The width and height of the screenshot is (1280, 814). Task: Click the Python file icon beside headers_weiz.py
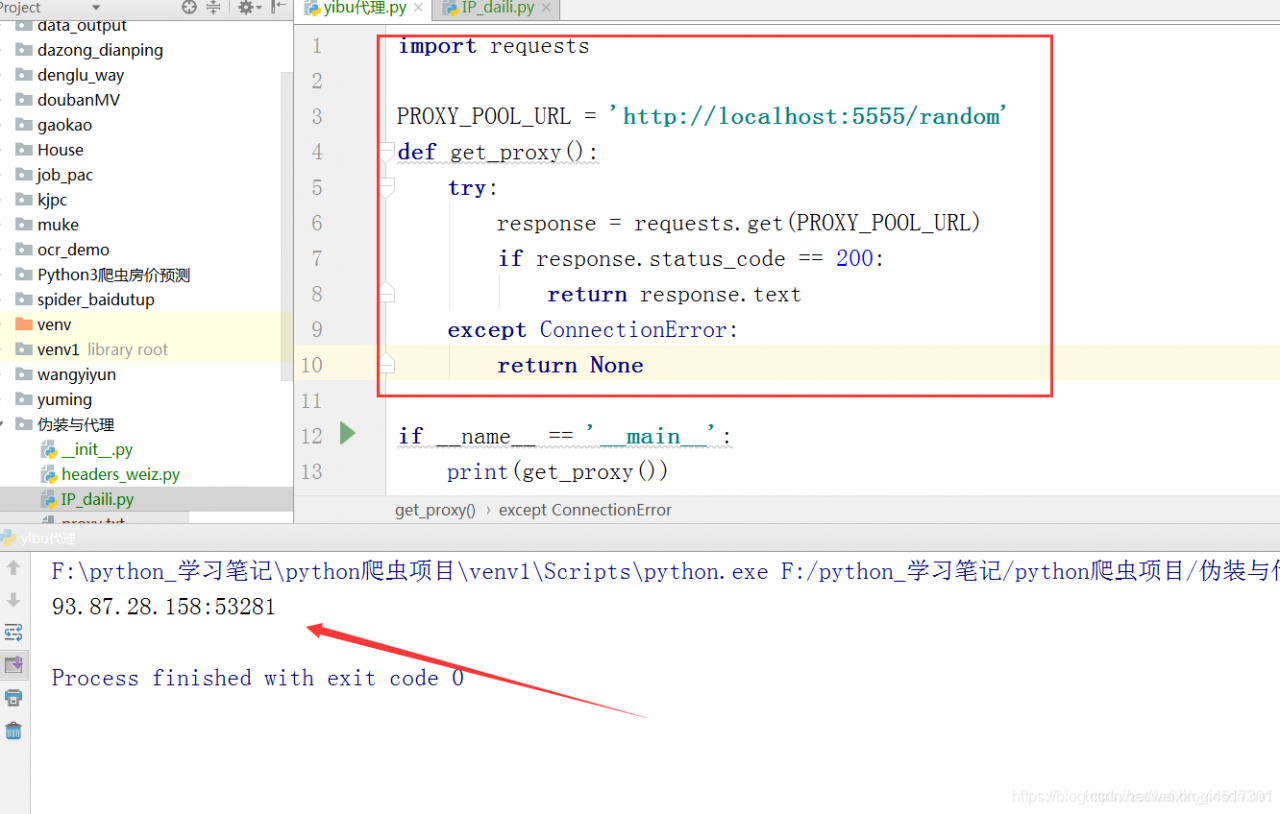pos(49,475)
